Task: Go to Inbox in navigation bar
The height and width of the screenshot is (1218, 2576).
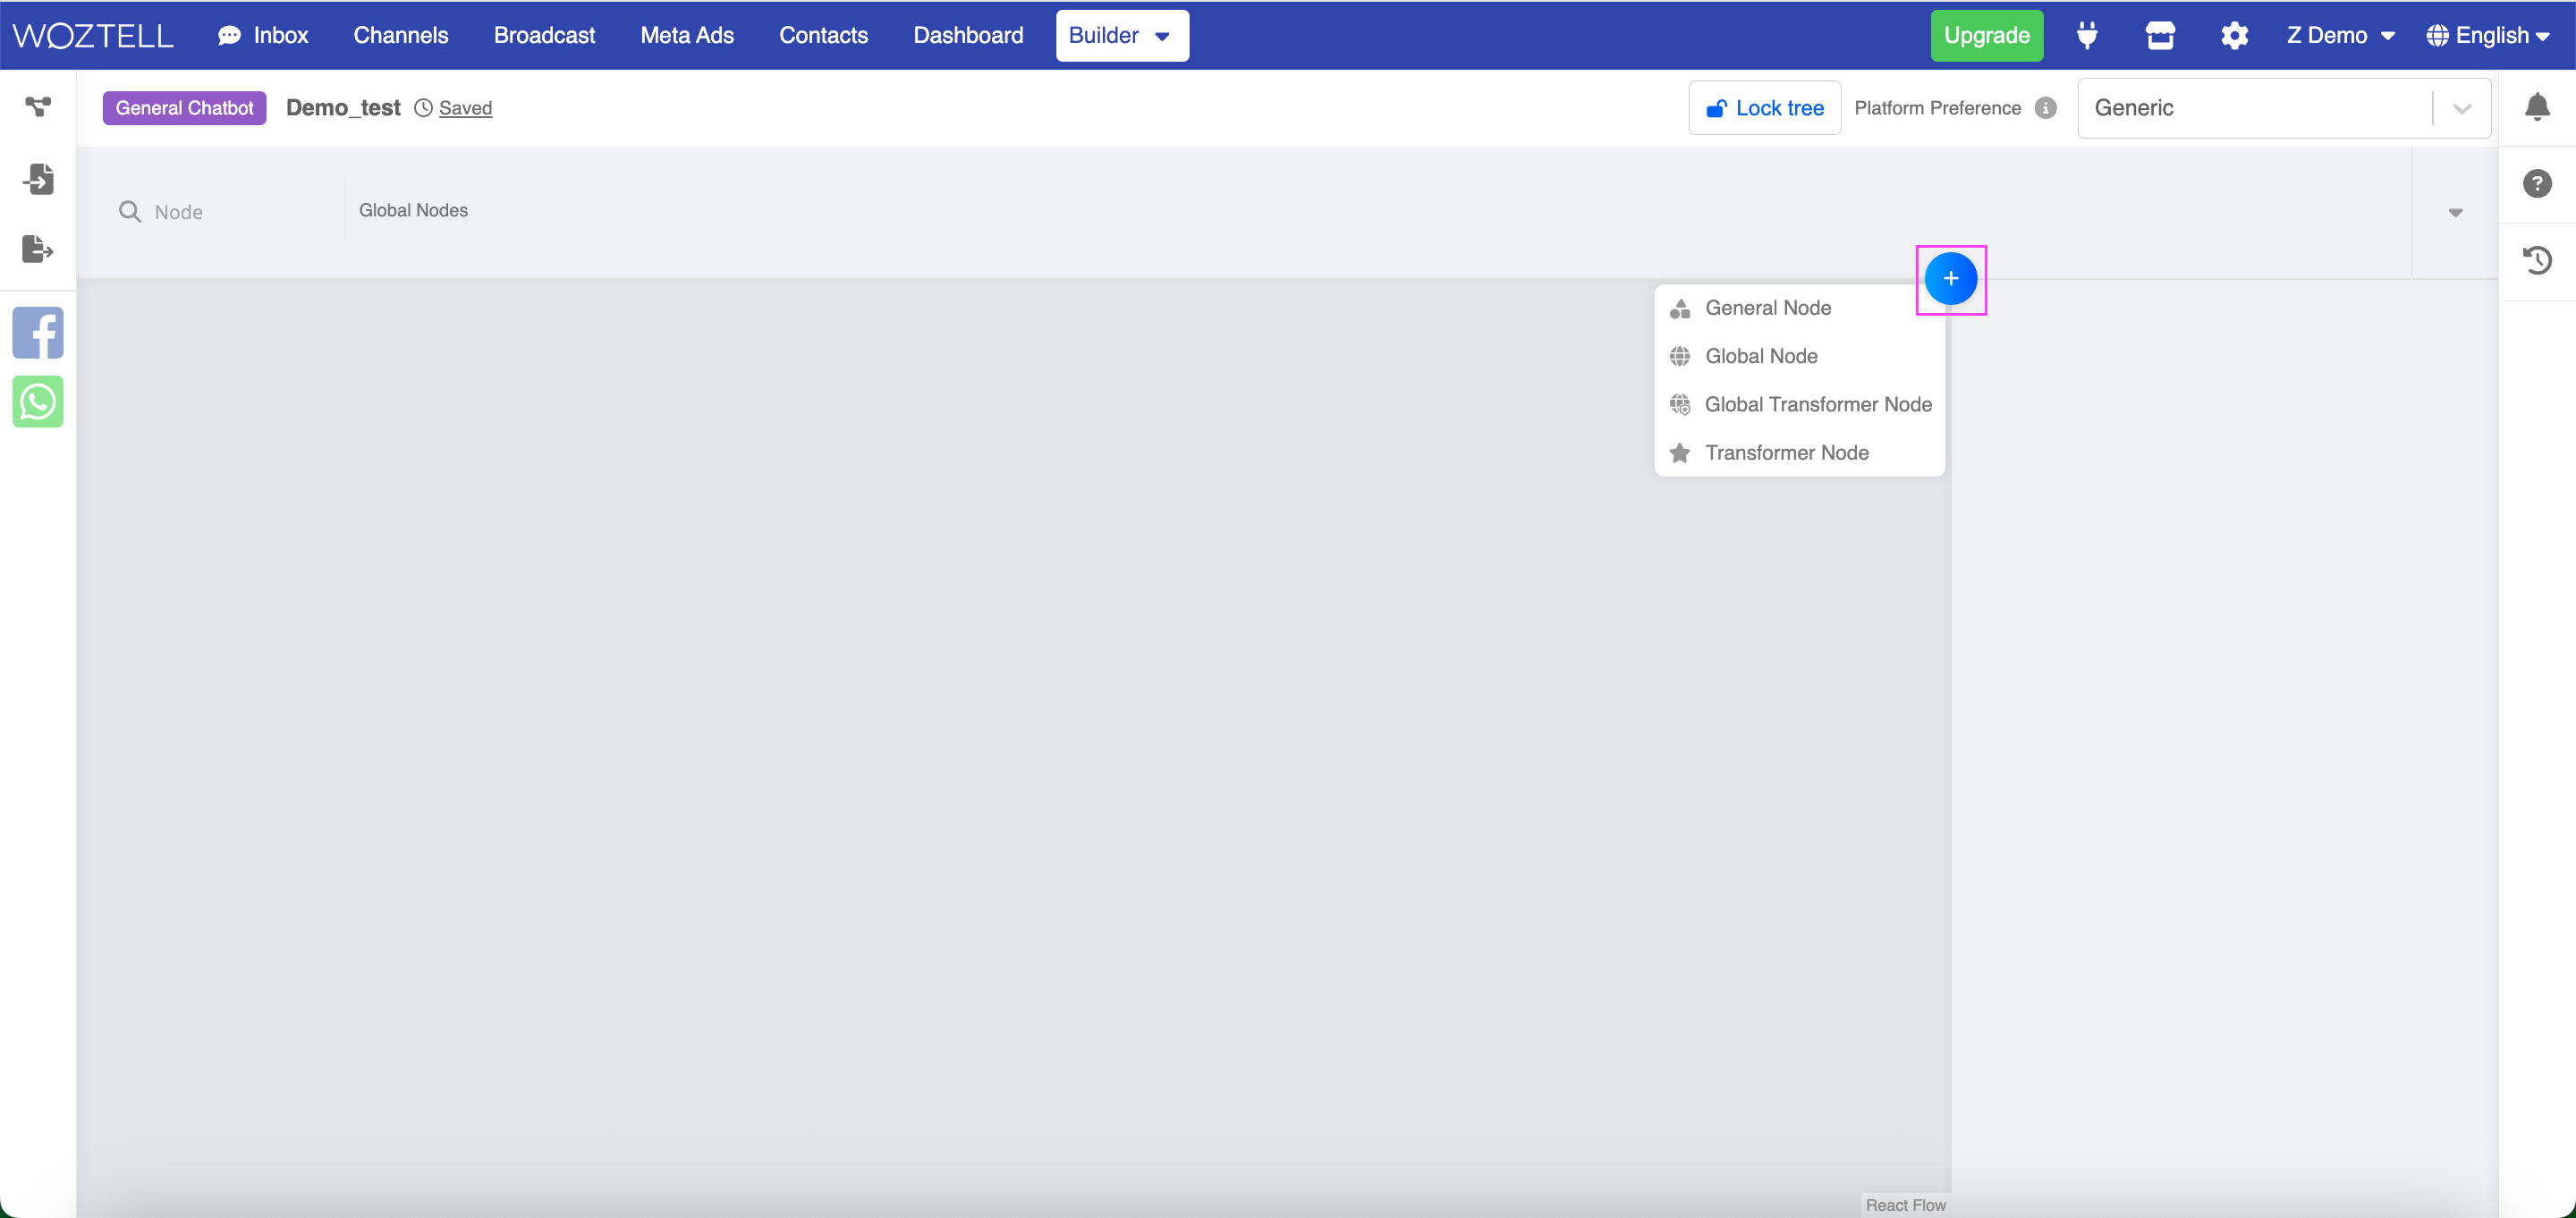Action: (263, 35)
